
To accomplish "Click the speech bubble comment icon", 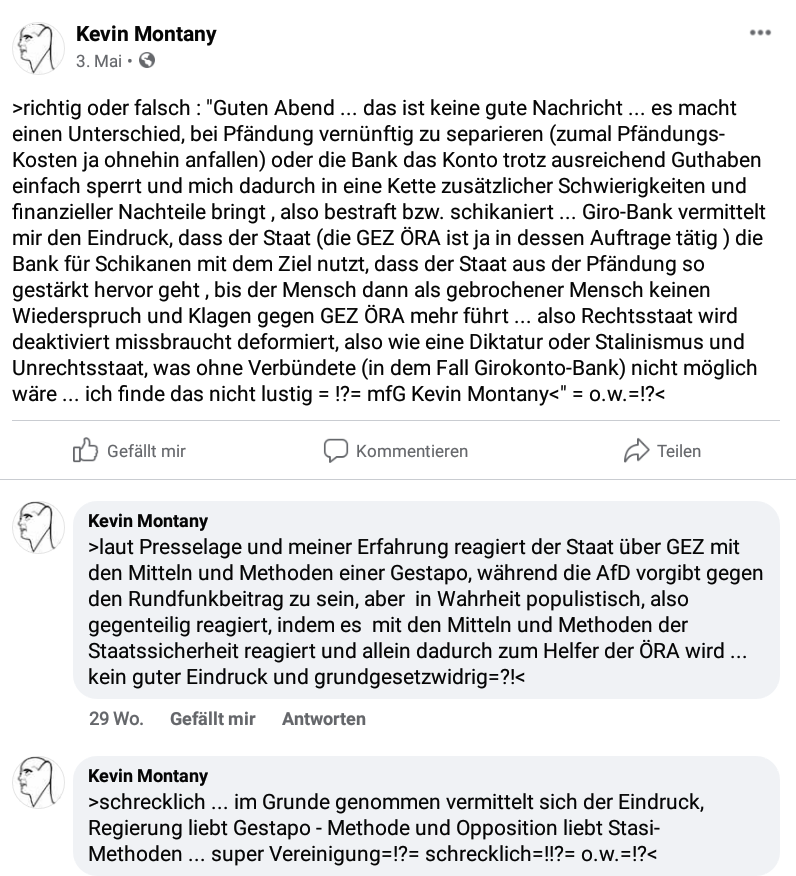I will coord(335,451).
